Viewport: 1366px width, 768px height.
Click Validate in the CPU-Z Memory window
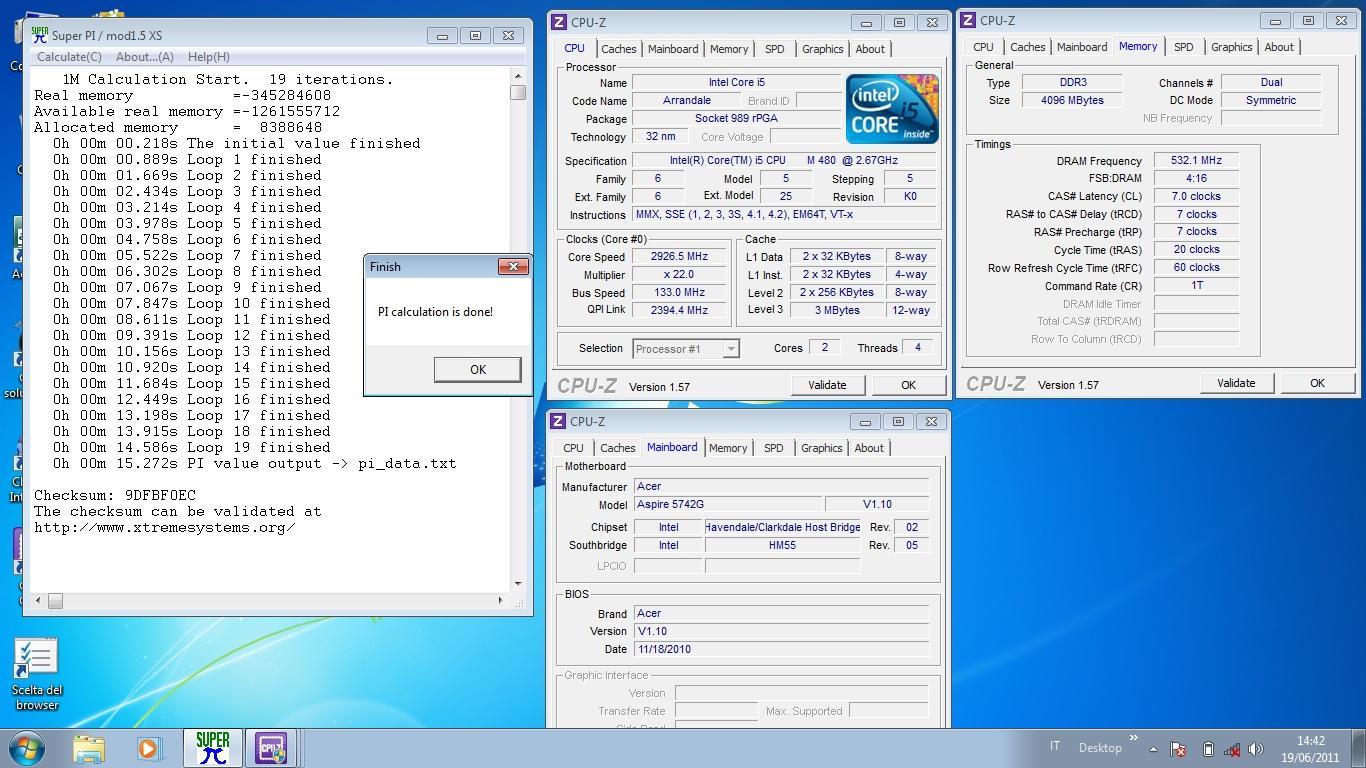(1236, 383)
